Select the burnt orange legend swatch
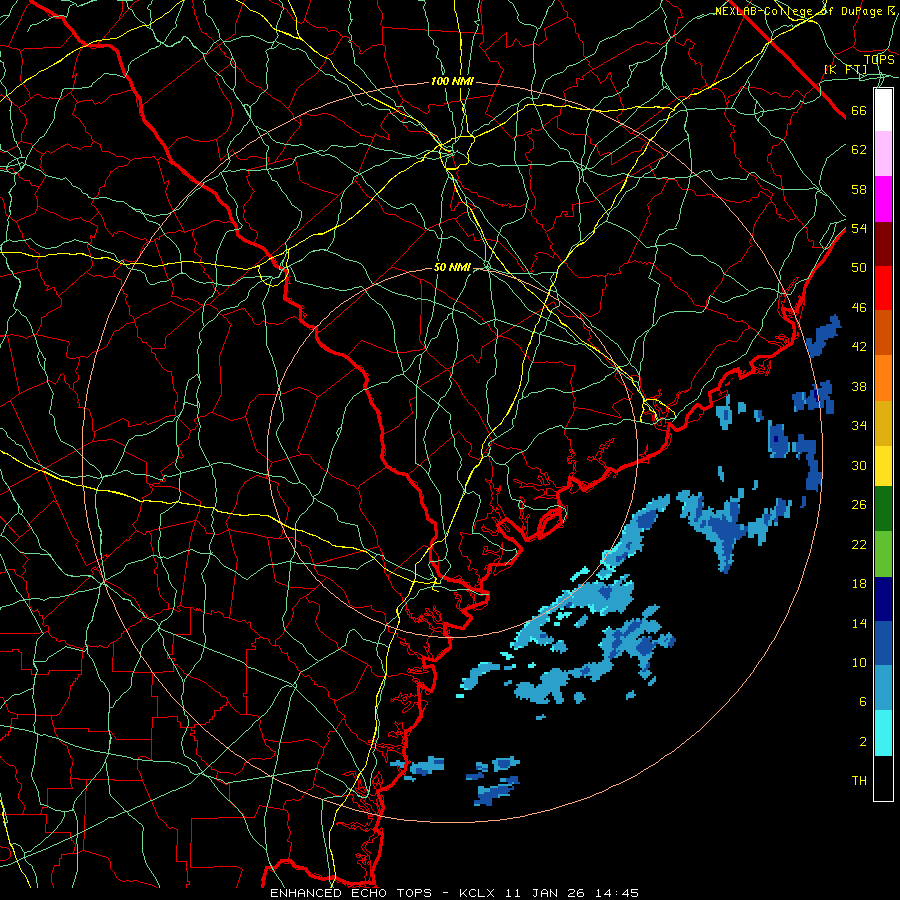This screenshot has width=900, height=900. (883, 333)
